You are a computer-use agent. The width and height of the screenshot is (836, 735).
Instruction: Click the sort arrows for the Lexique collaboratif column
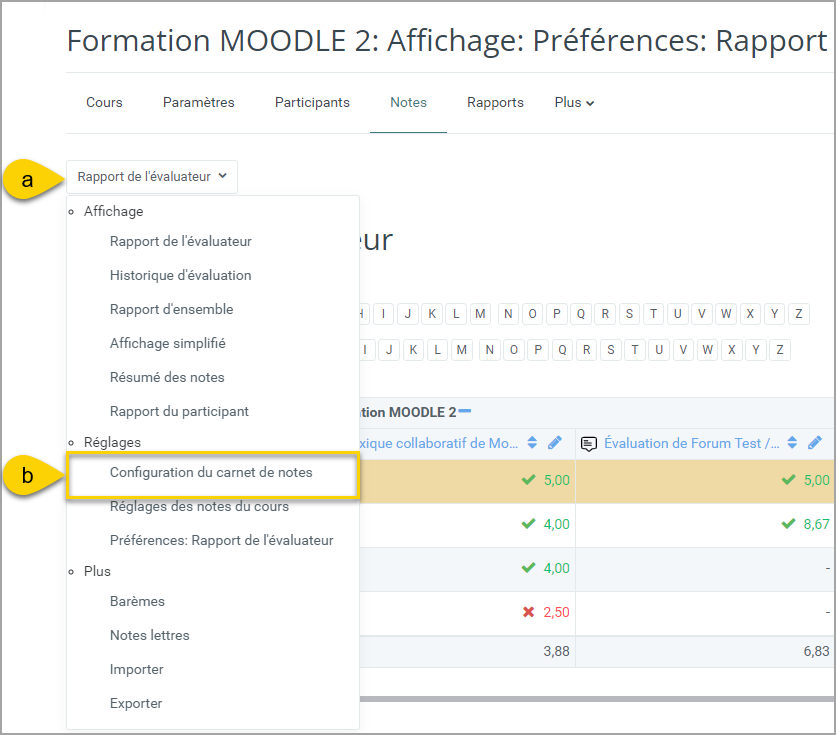[532, 443]
